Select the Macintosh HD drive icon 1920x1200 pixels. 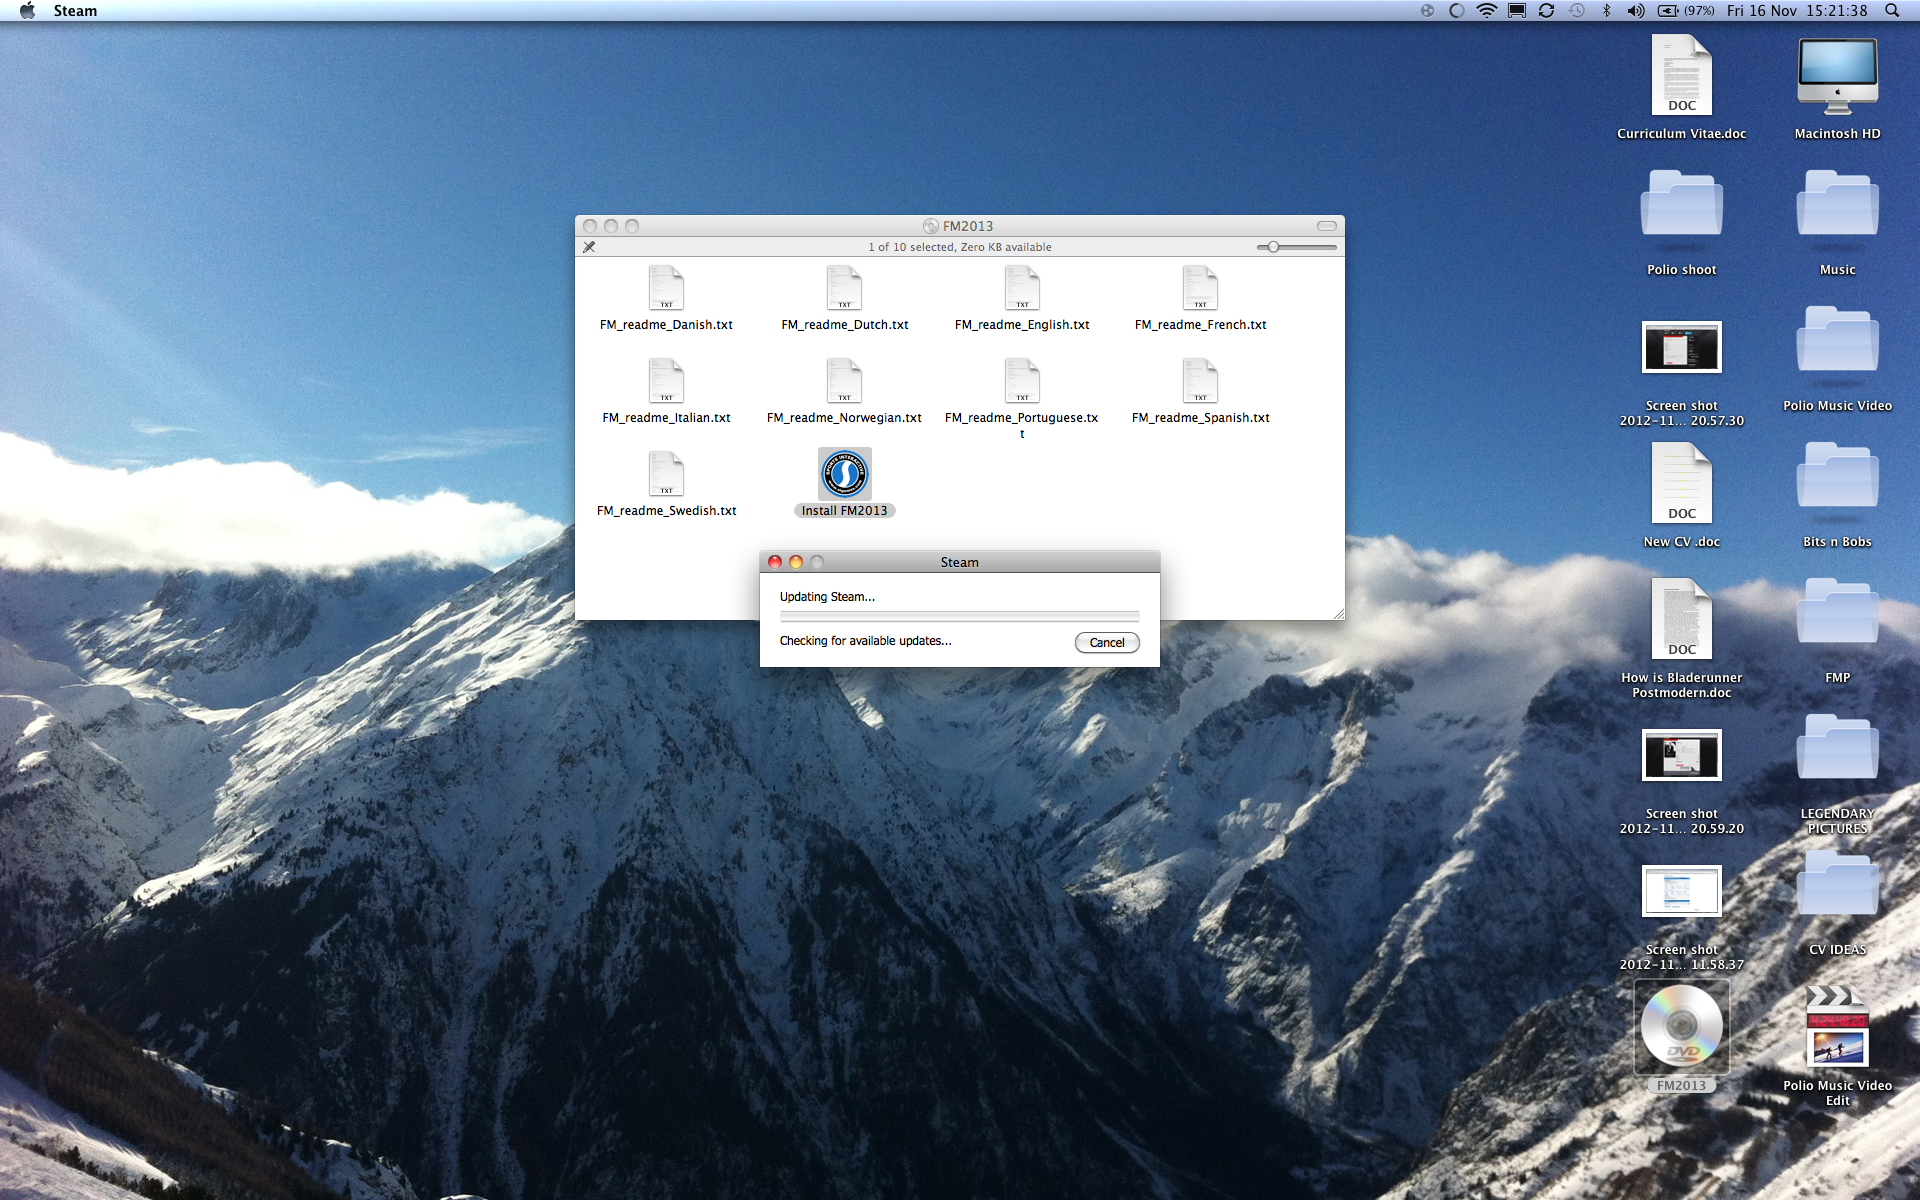(1838, 76)
